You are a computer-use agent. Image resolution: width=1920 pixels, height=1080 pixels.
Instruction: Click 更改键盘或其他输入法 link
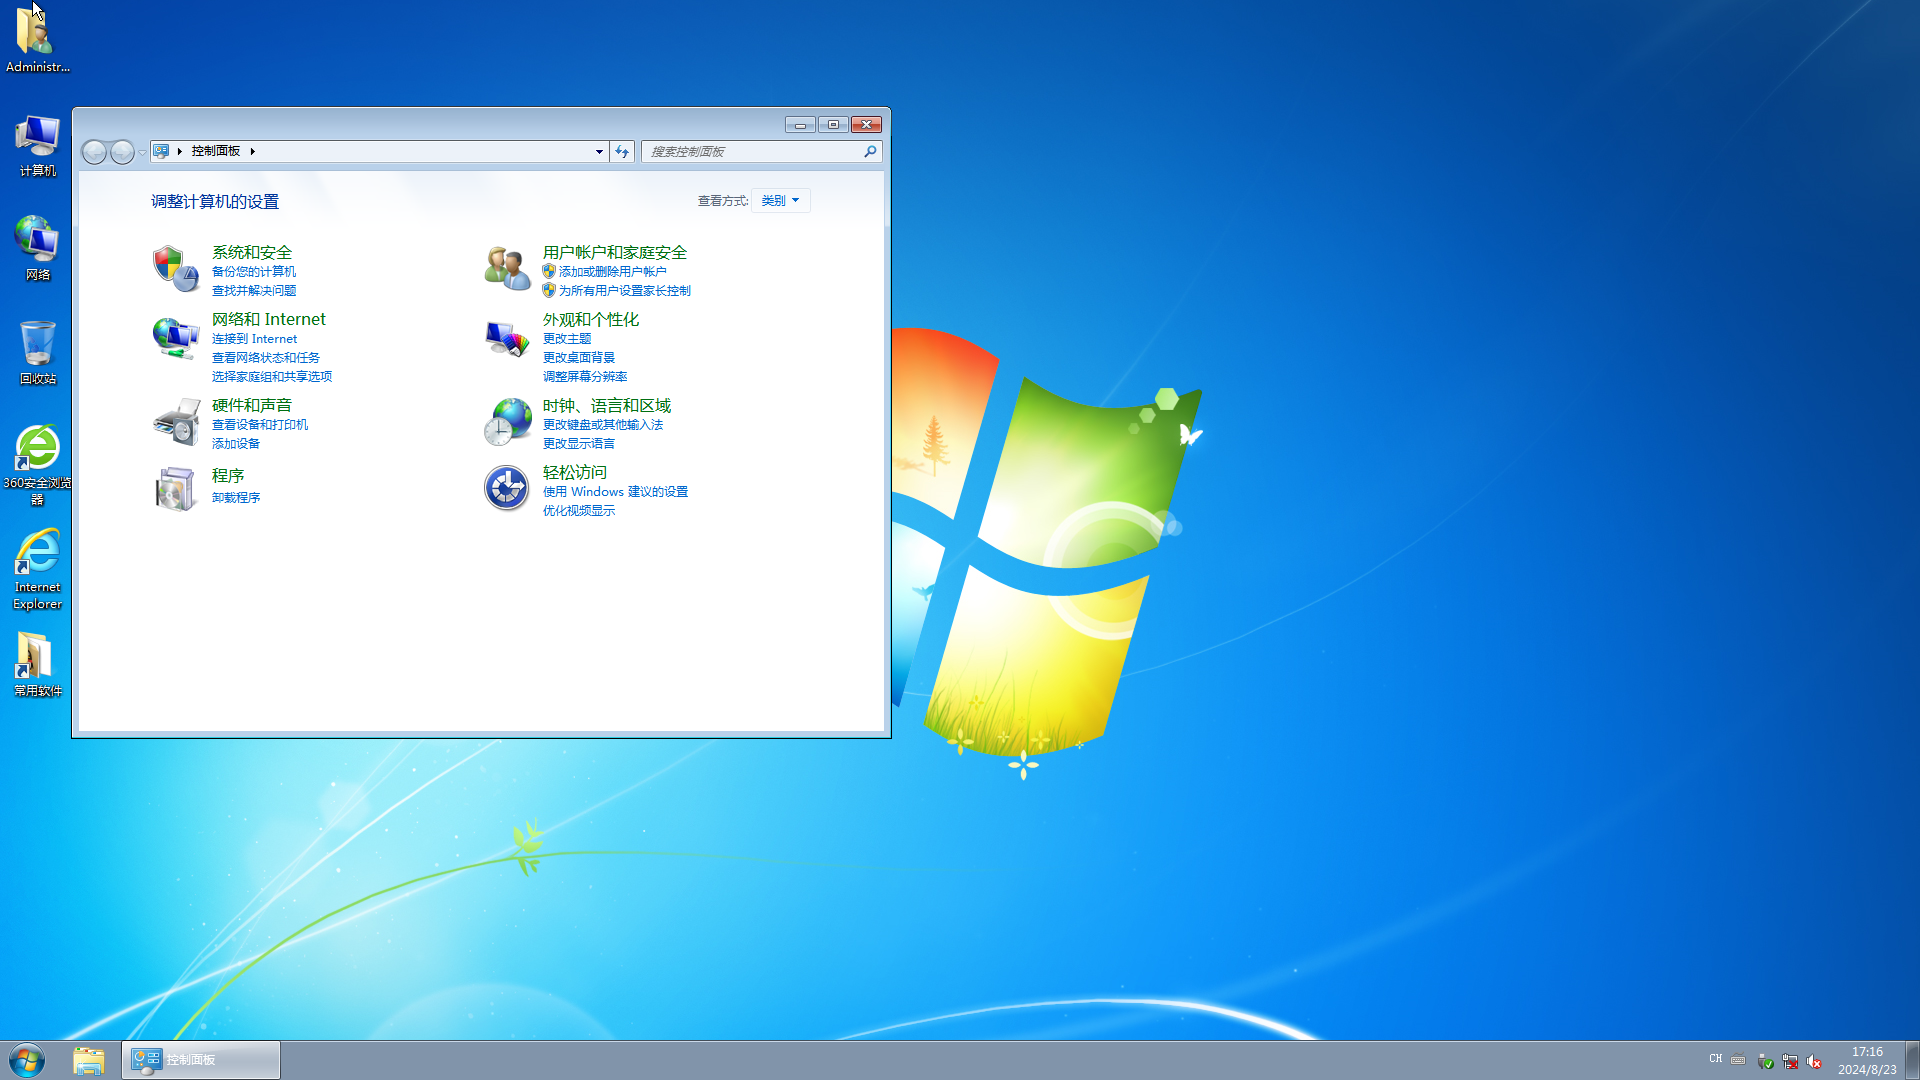tap(603, 425)
